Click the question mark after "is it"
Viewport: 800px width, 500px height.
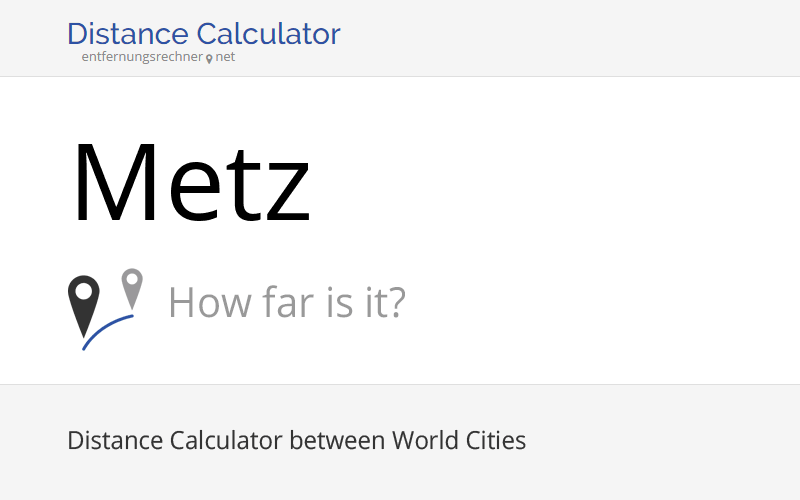click(396, 302)
